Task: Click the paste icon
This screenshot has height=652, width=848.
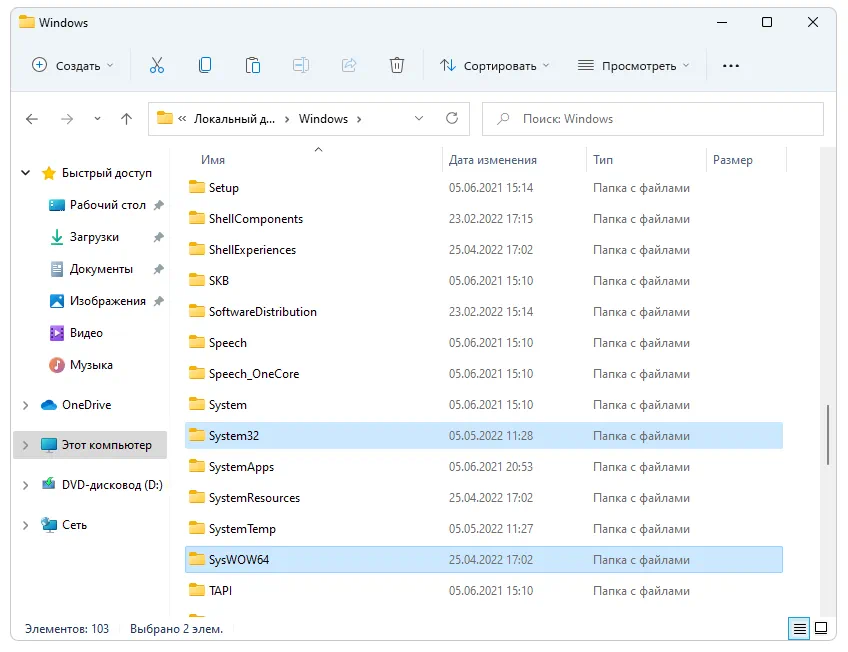Action: click(253, 64)
